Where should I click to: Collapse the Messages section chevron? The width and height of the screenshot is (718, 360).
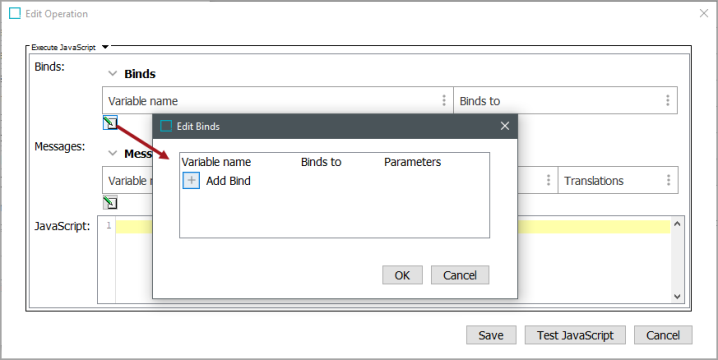pos(112,153)
